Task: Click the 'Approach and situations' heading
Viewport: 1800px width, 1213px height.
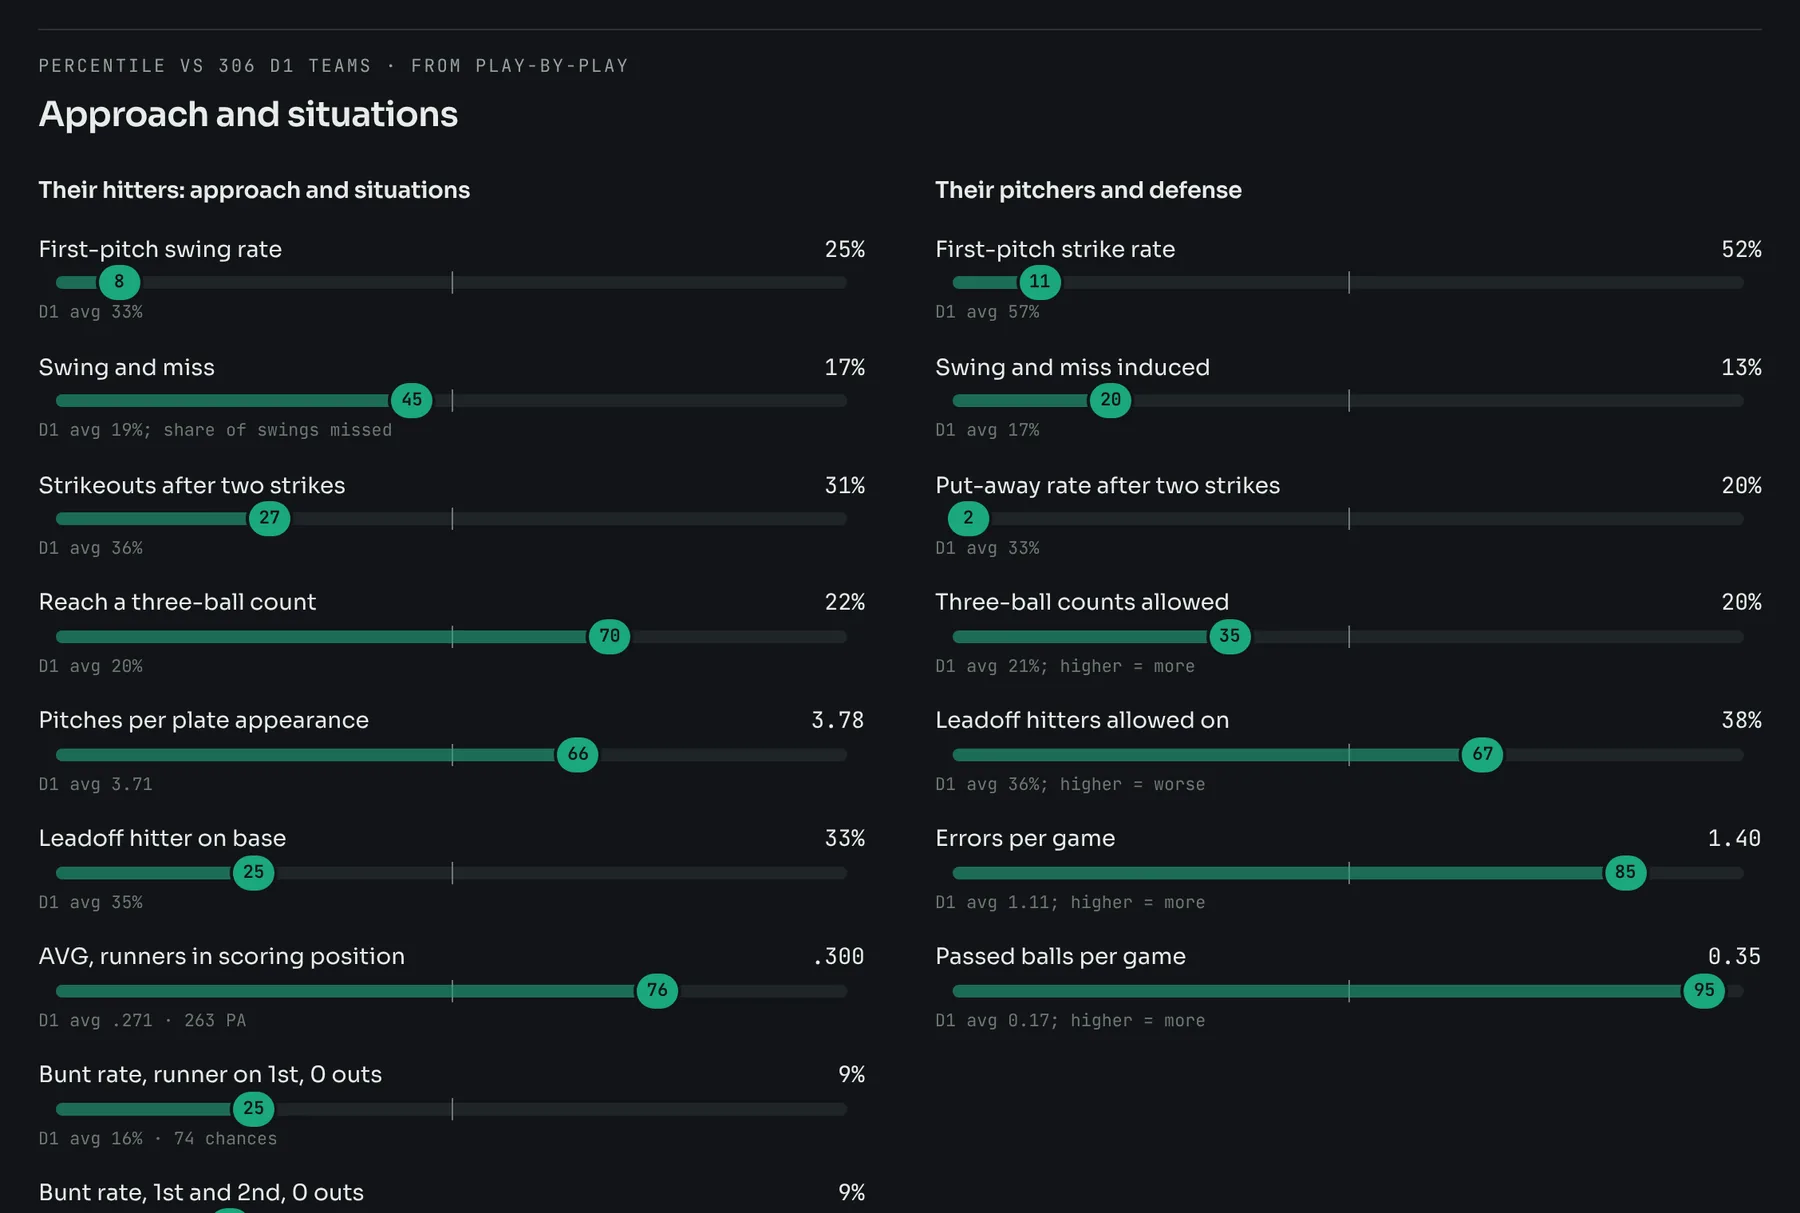Action: tap(248, 114)
